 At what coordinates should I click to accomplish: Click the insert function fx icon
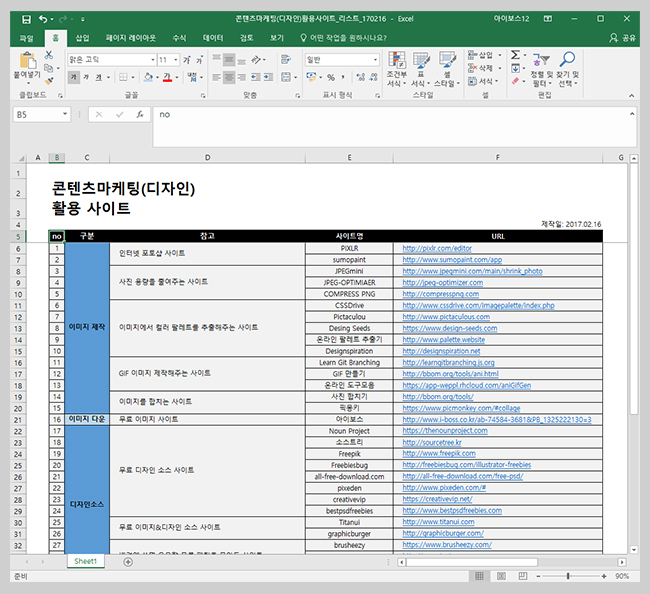click(x=140, y=115)
